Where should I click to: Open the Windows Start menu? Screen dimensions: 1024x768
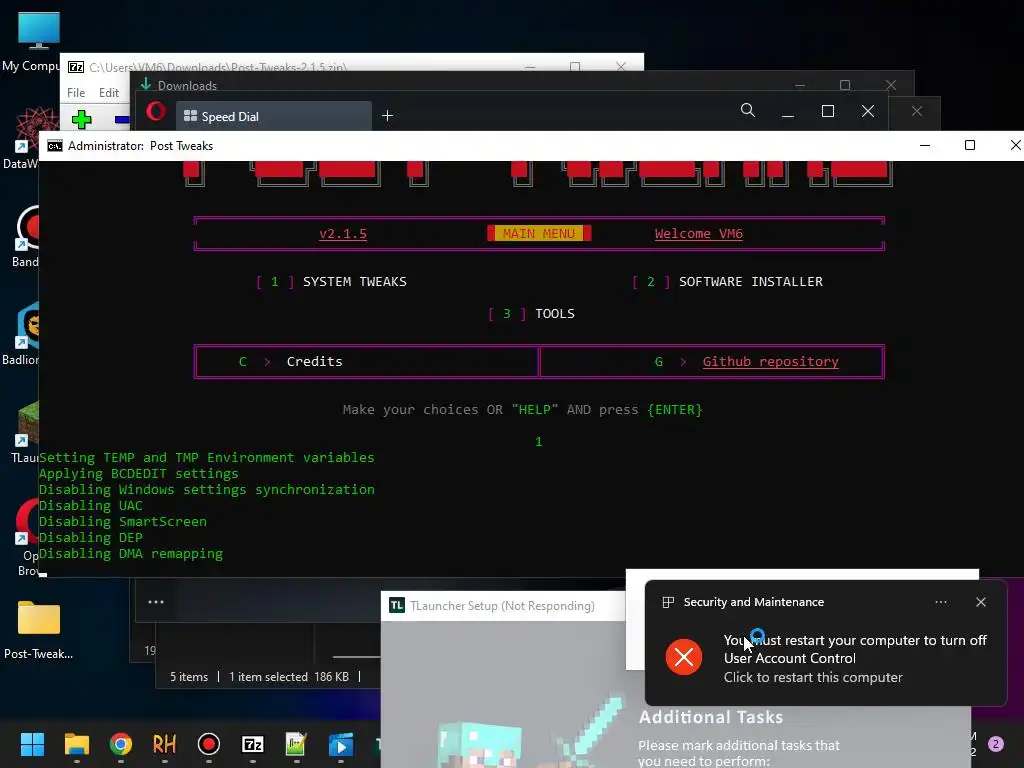coord(32,744)
